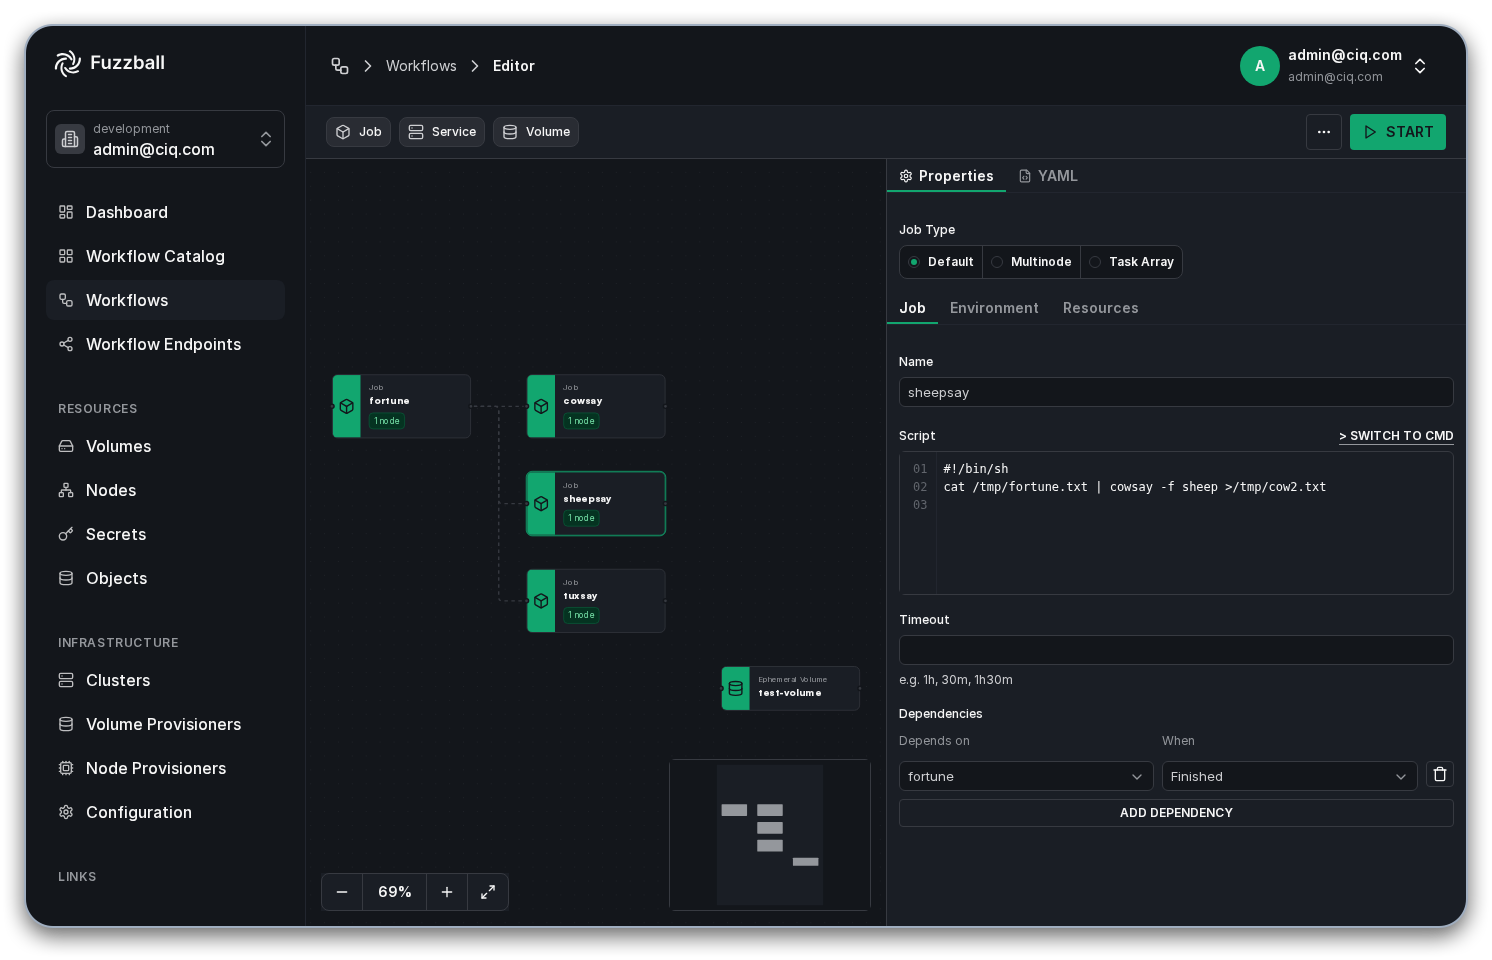Open the When Finished dropdown
Viewport: 1492px width, 960px height.
click(1289, 776)
